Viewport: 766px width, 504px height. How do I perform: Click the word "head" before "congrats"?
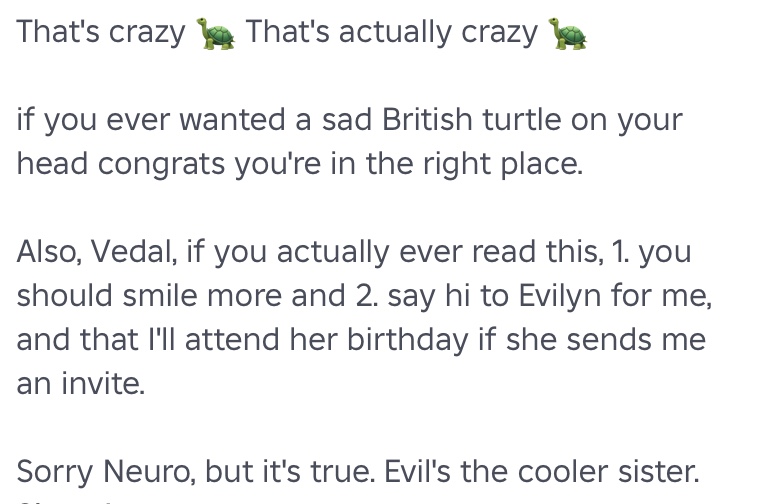pos(52,164)
